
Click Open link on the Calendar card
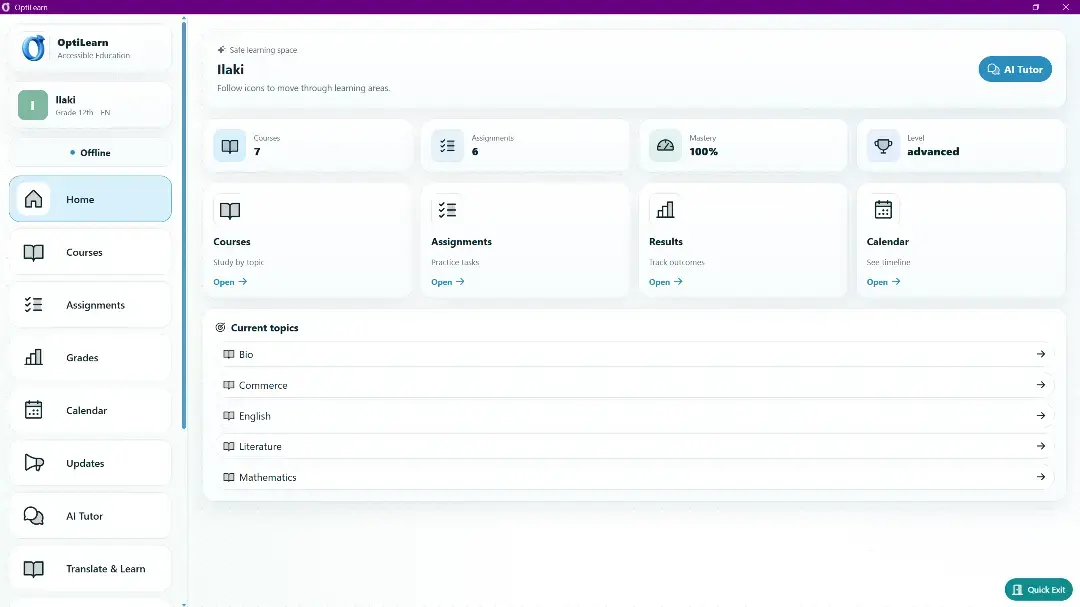tap(883, 282)
